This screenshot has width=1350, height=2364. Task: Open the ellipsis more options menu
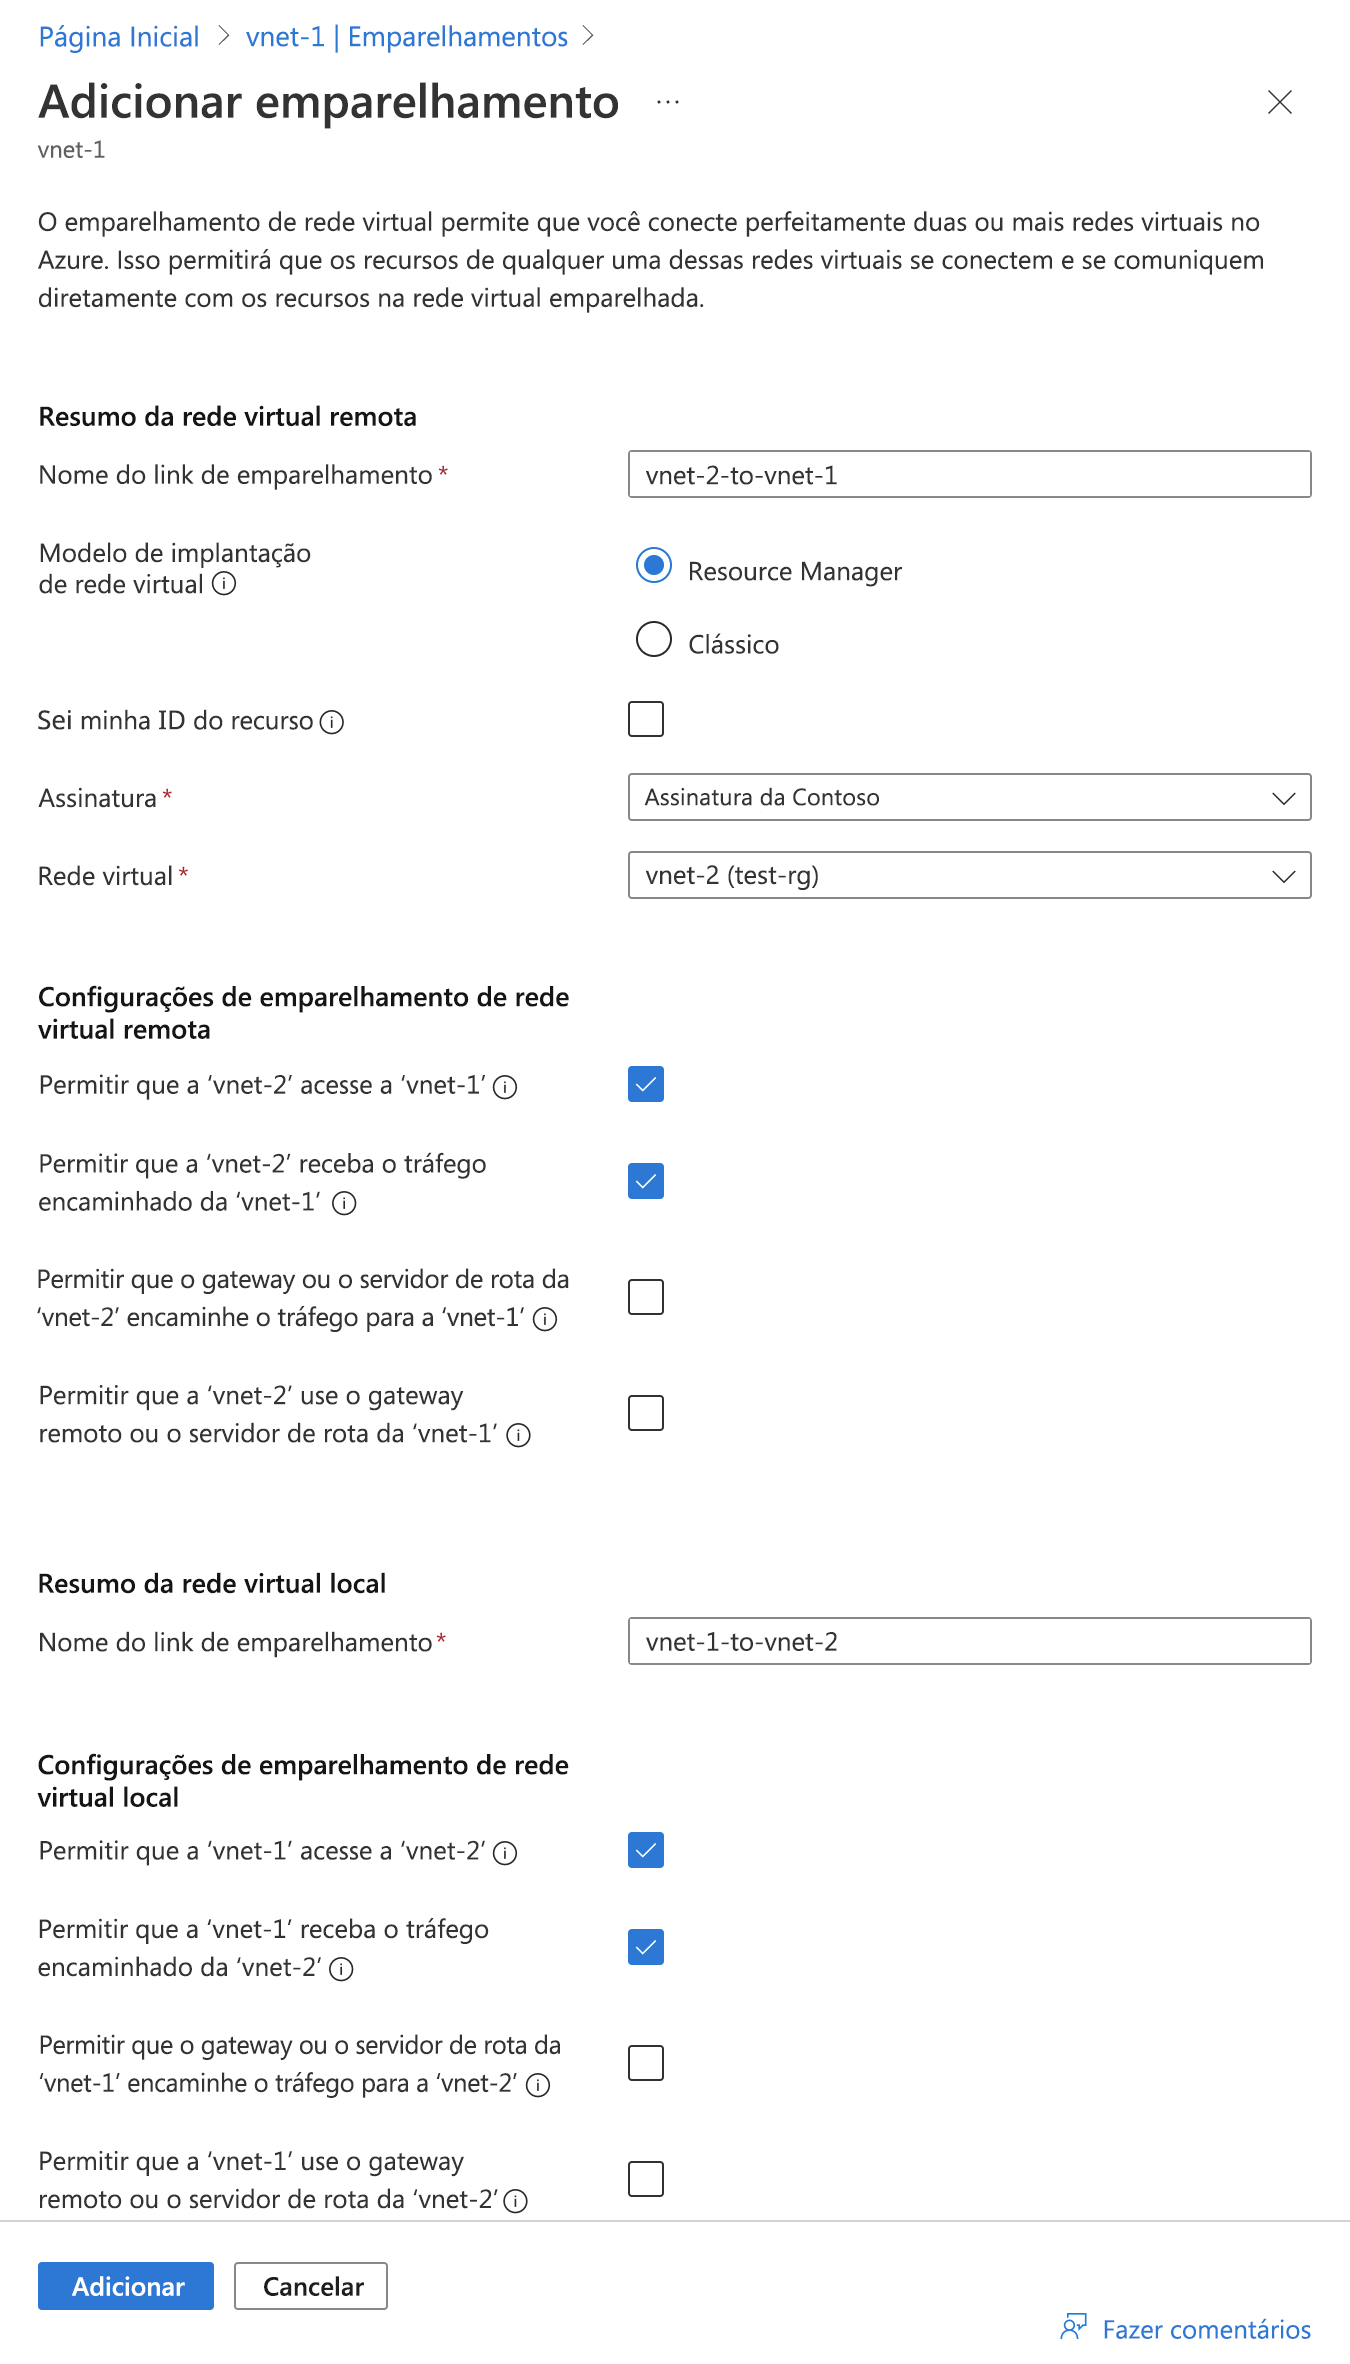668,102
